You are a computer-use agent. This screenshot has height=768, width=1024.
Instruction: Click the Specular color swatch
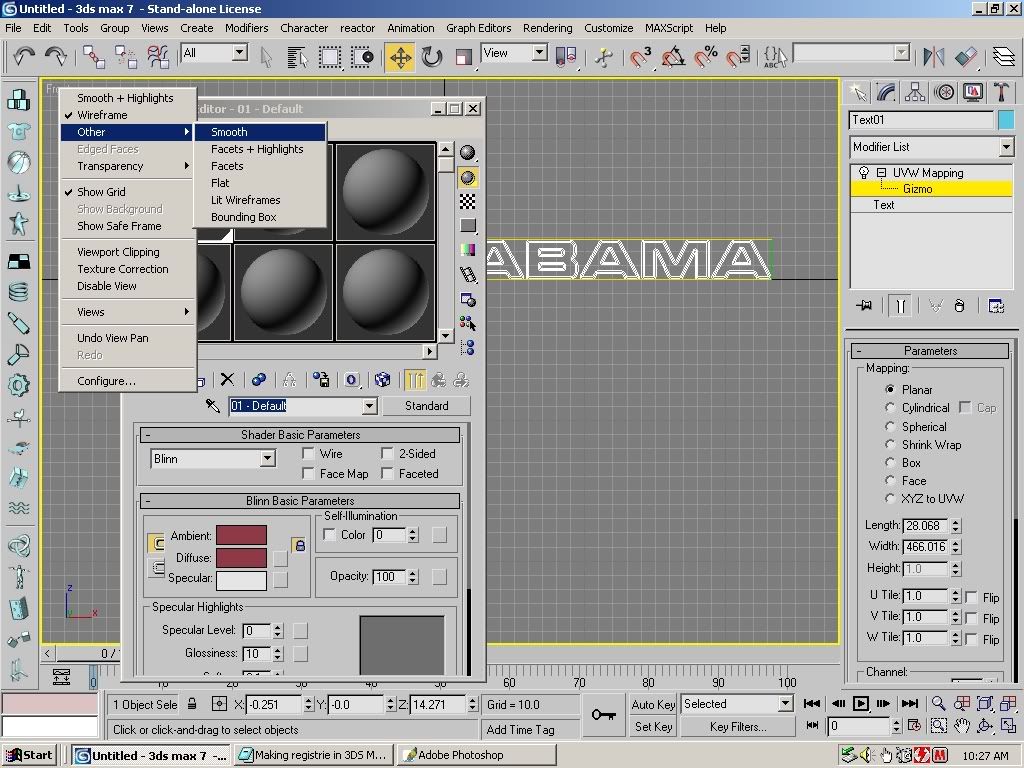tap(241, 580)
